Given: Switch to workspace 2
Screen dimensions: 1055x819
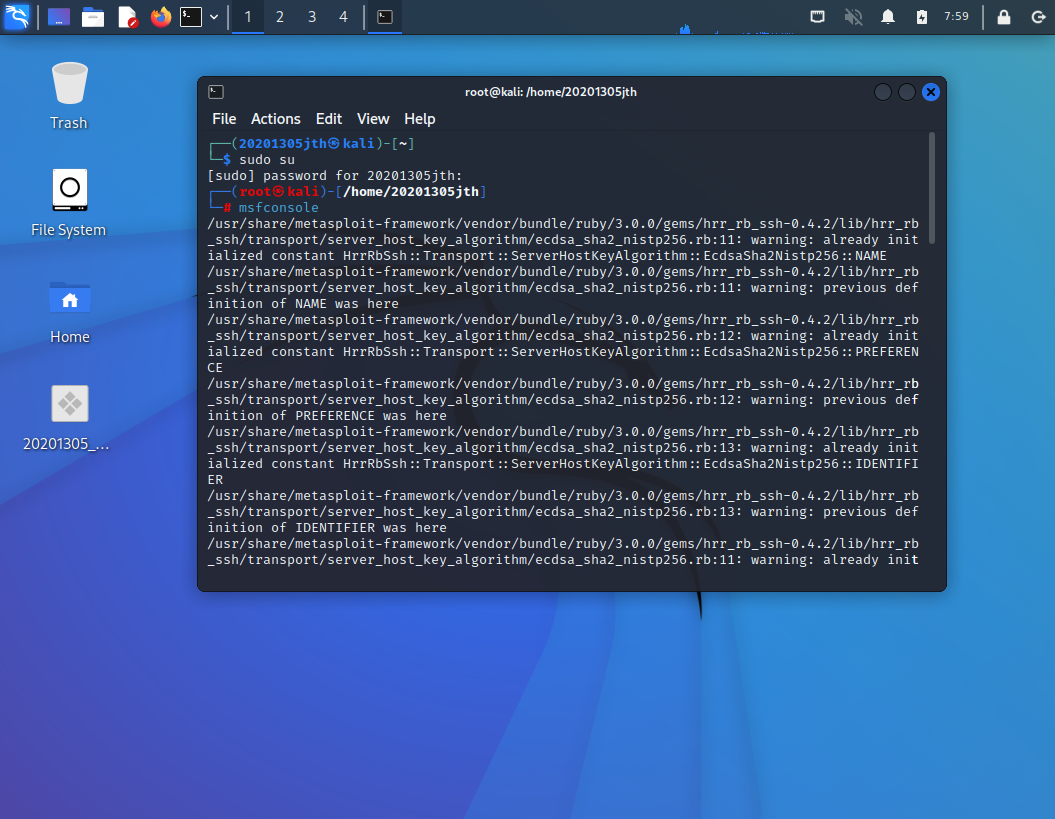Looking at the screenshot, I should (280, 17).
